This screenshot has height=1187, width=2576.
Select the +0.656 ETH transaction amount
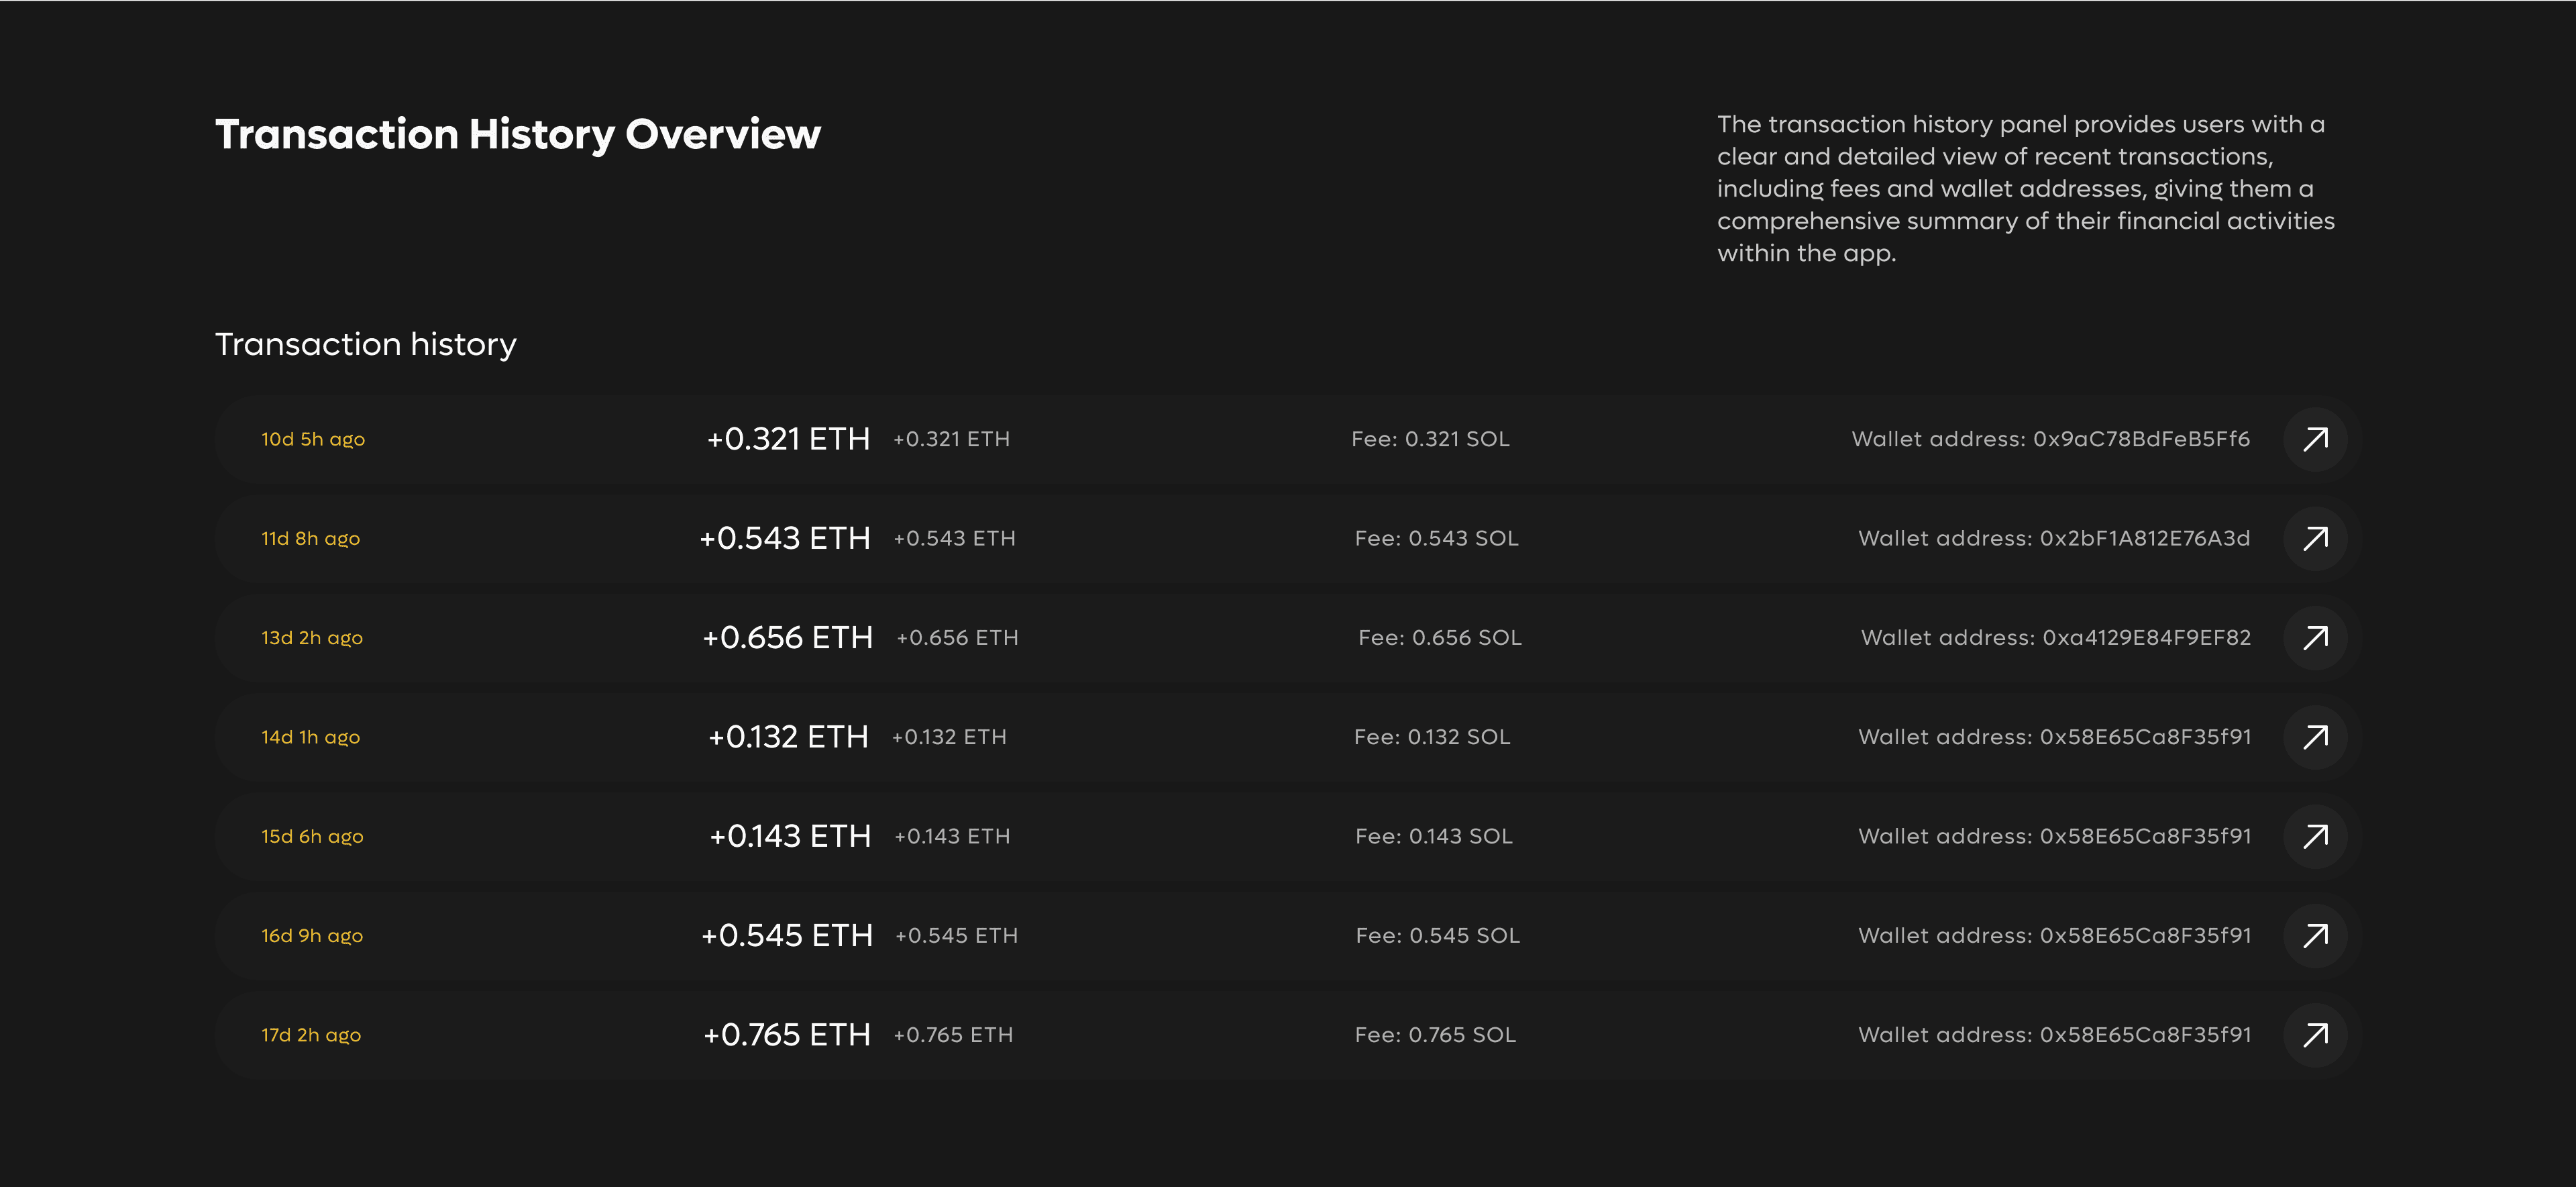click(787, 637)
